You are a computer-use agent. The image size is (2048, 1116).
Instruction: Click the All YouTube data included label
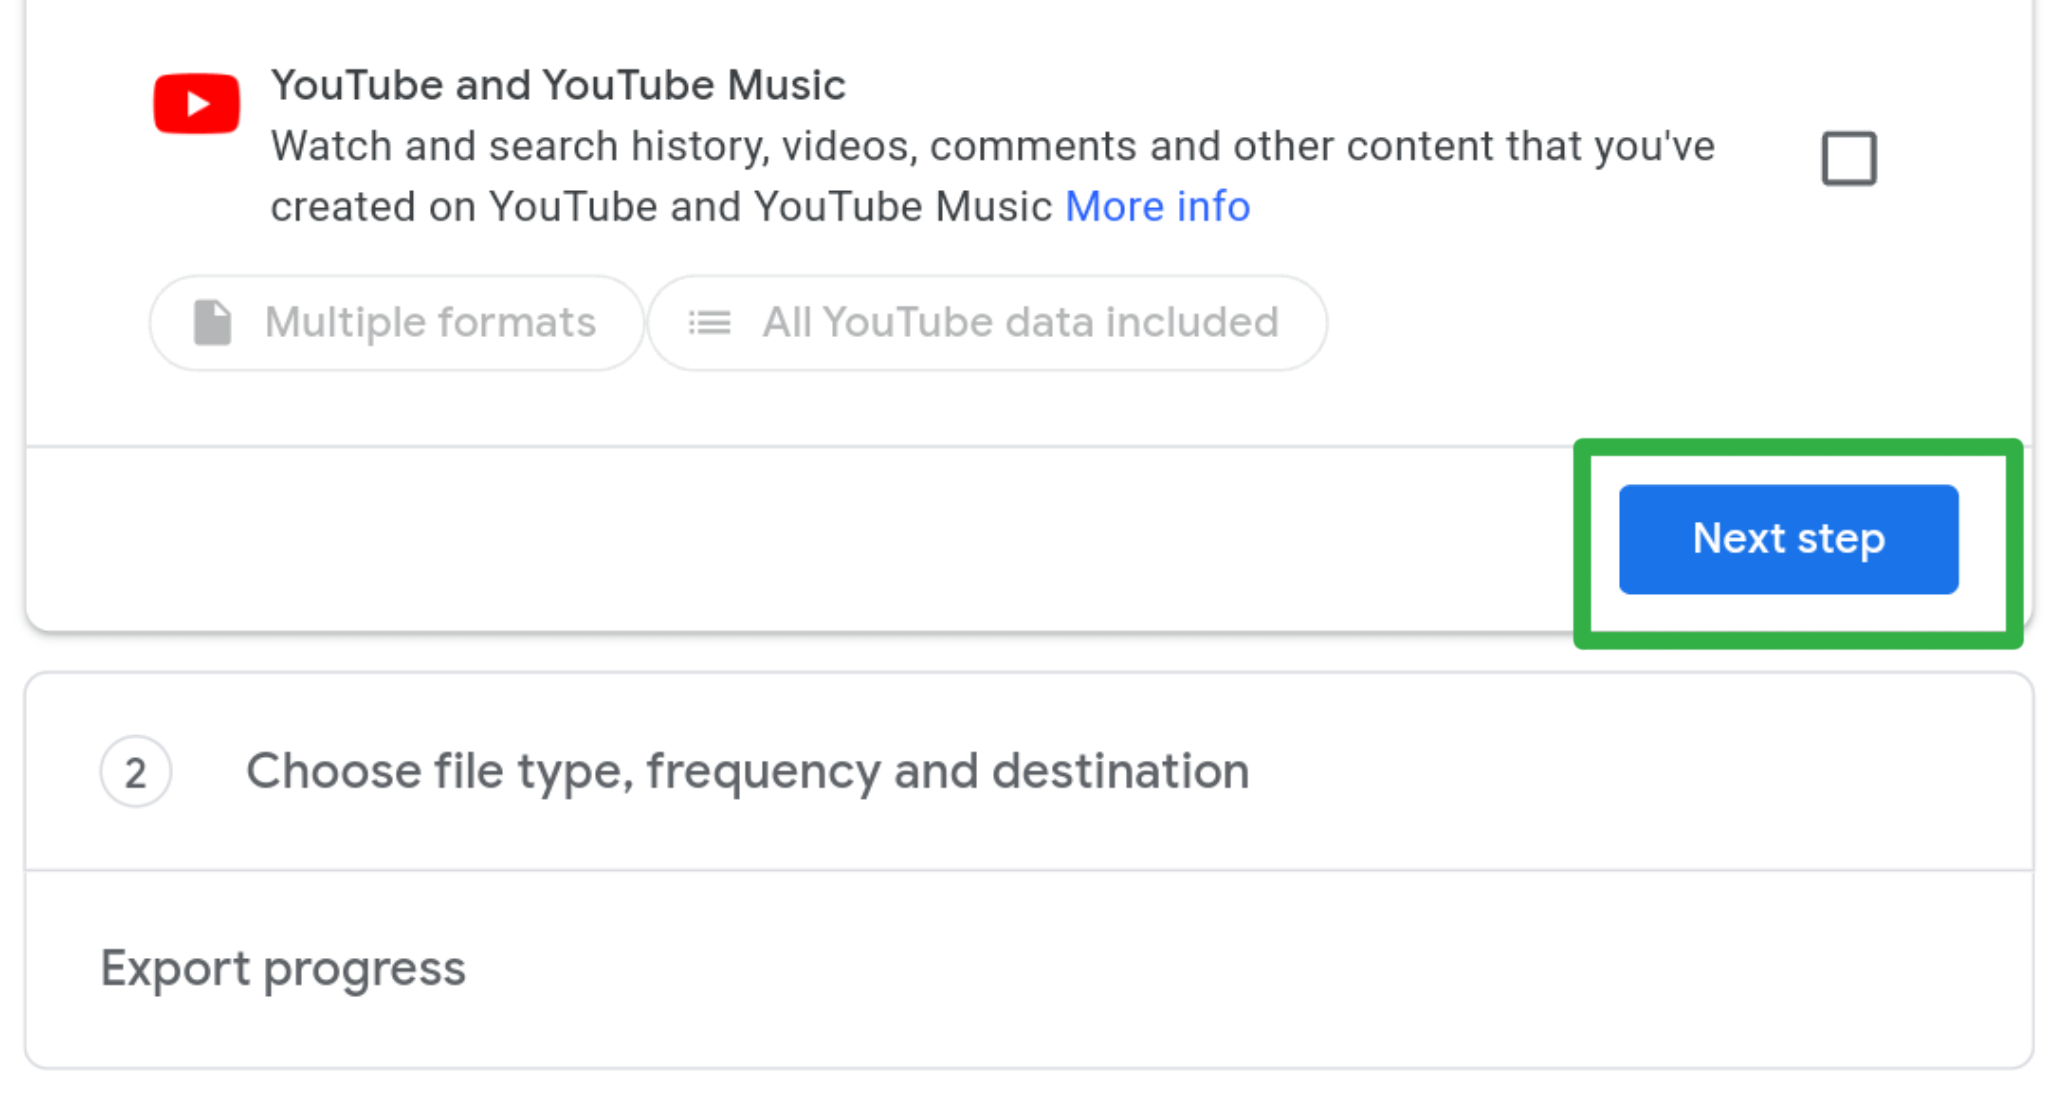[1020, 323]
